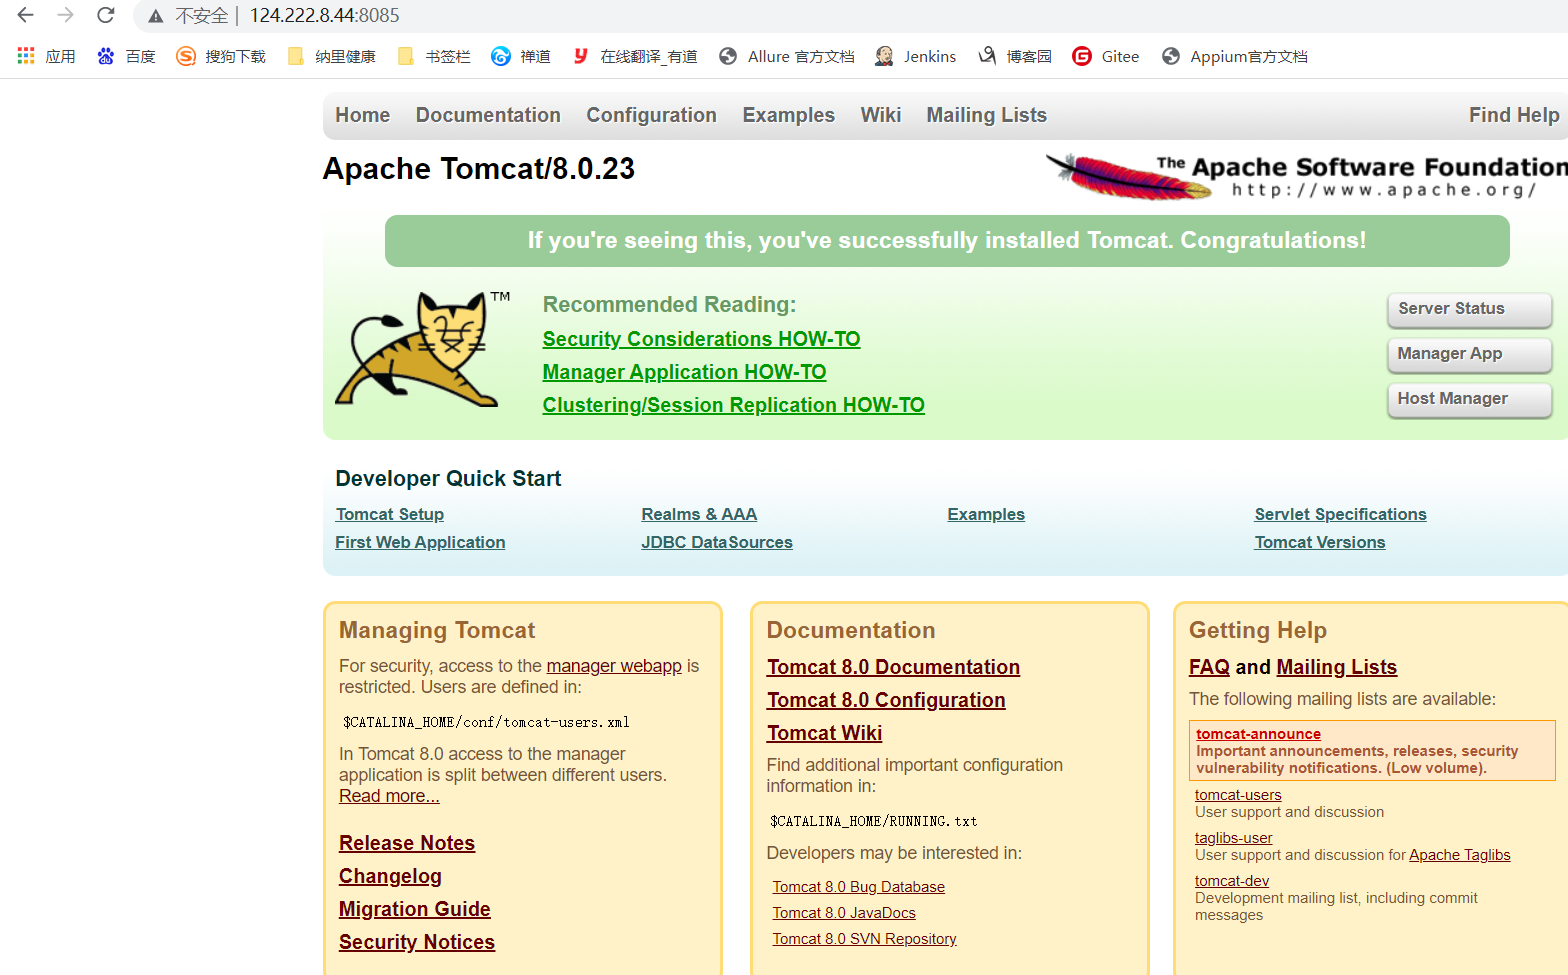The width and height of the screenshot is (1568, 975).
Task: Open the Home nav item
Action: point(362,115)
